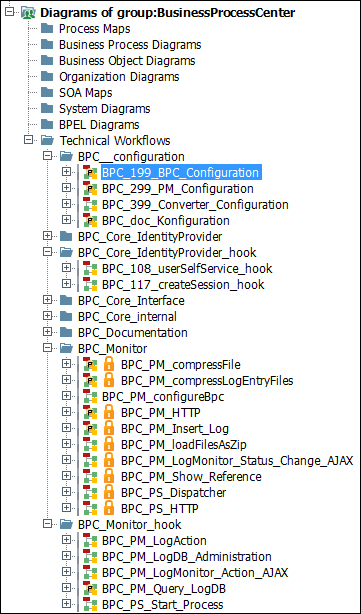
Task: Click the Business Process Diagrams folder icon
Action: pos(47,45)
